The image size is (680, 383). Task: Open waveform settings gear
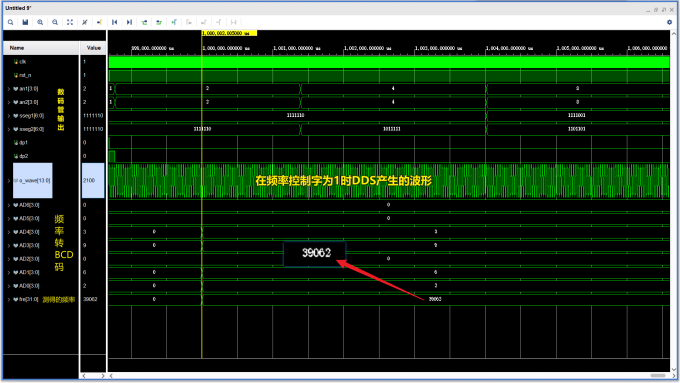tap(669, 22)
